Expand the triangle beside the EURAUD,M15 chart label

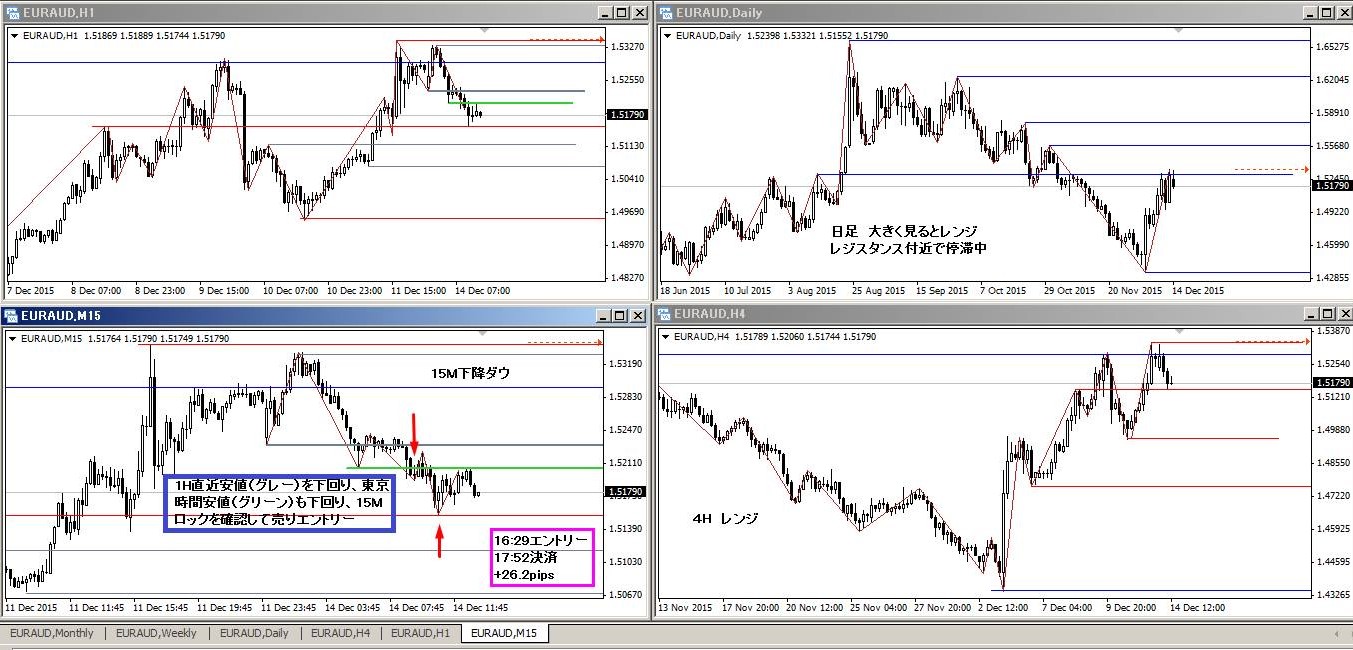pos(14,339)
